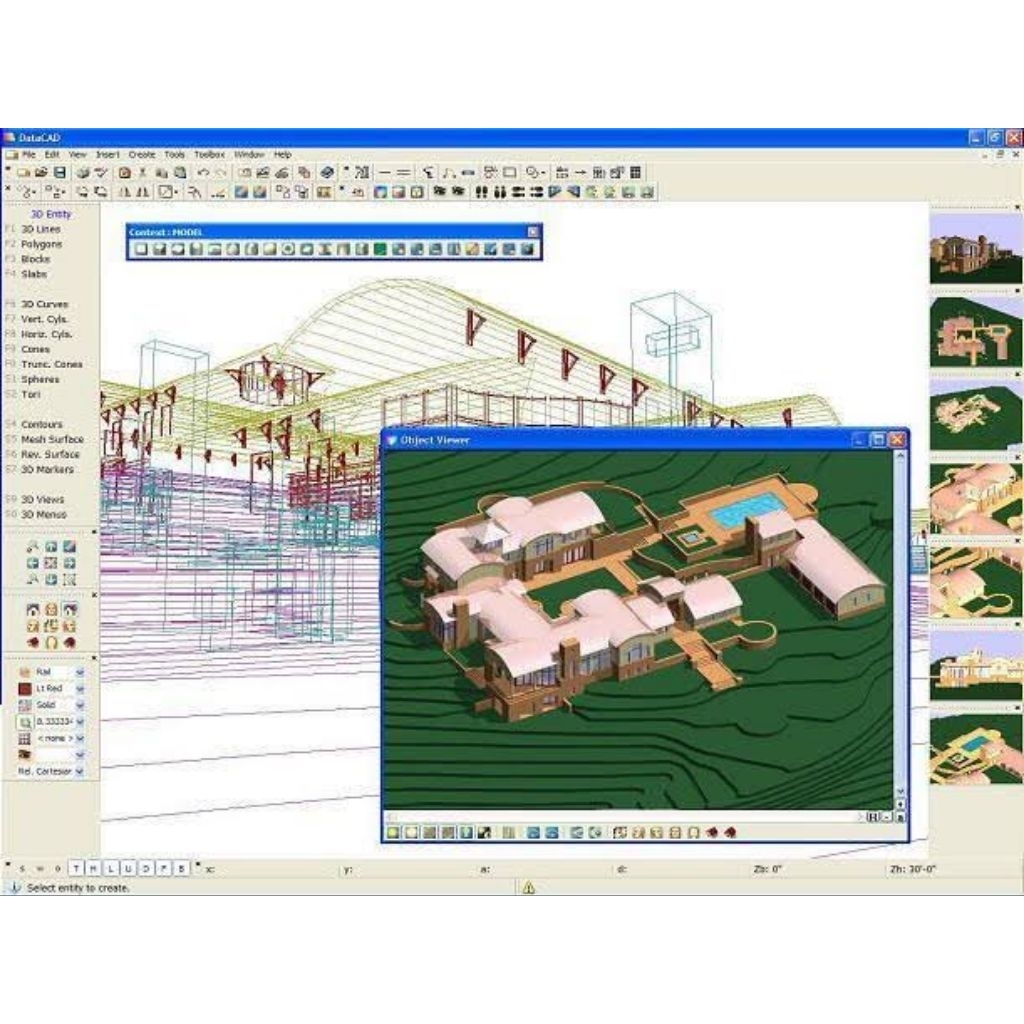Select the horseshoe-shaped icon in the views pad
Viewport: 1024px width, 1024px height.
coord(51,643)
